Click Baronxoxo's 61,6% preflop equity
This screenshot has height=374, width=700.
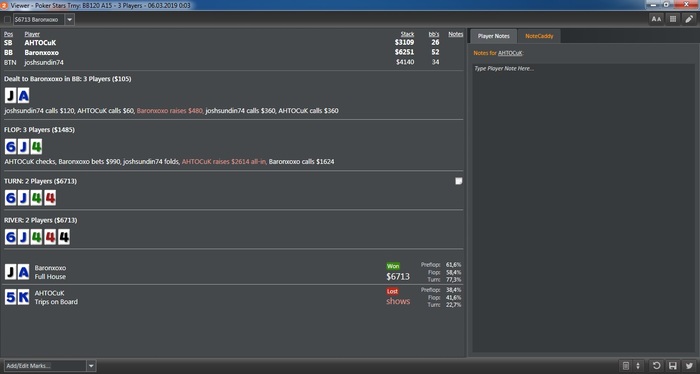point(454,265)
